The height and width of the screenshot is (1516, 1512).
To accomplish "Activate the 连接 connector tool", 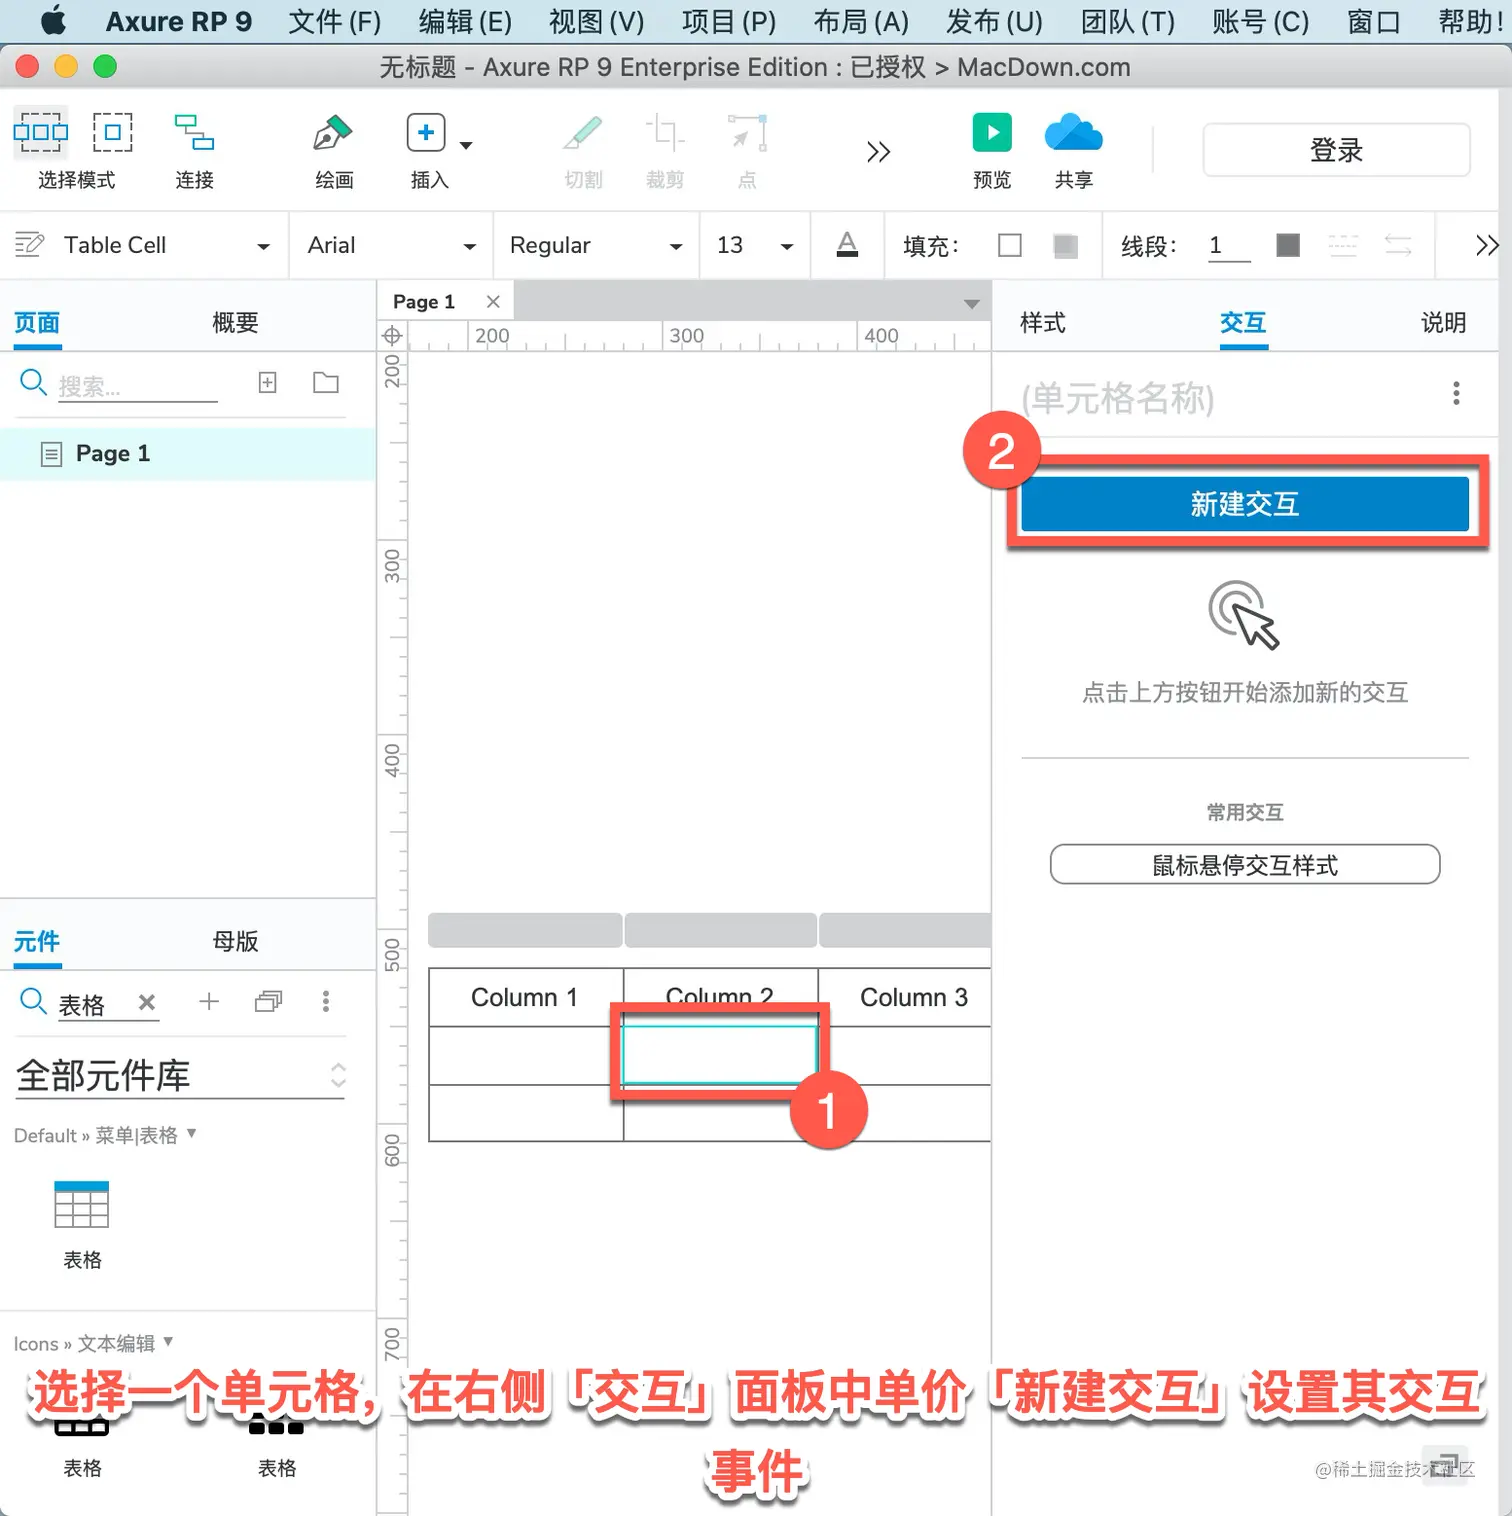I will [x=194, y=132].
